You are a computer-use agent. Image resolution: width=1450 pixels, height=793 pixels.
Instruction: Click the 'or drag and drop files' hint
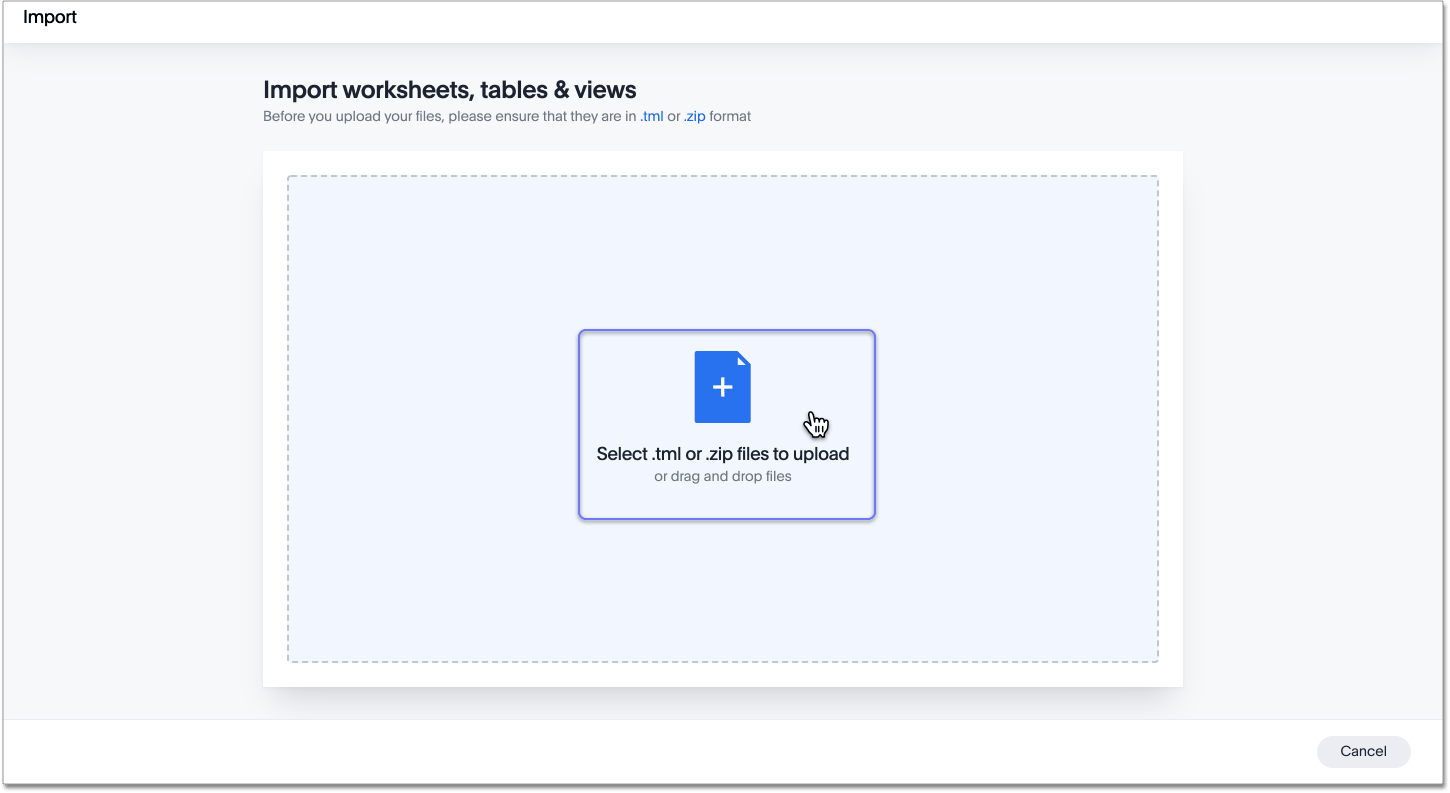coord(722,476)
